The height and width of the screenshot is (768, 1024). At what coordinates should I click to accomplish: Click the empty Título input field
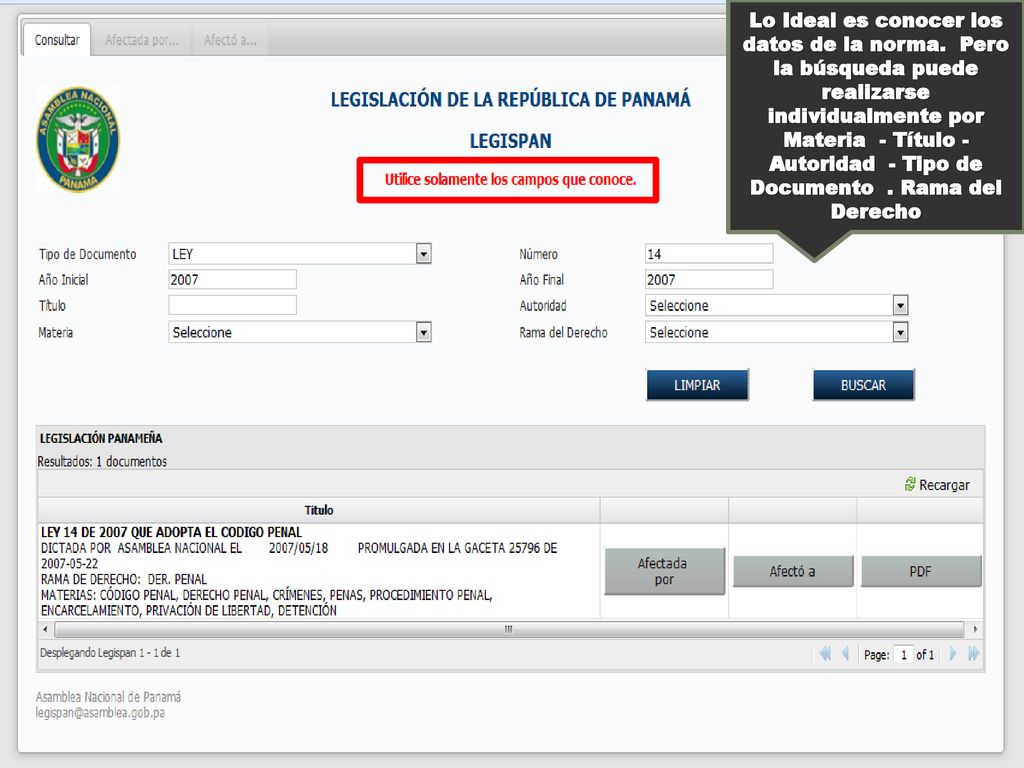(x=232, y=305)
